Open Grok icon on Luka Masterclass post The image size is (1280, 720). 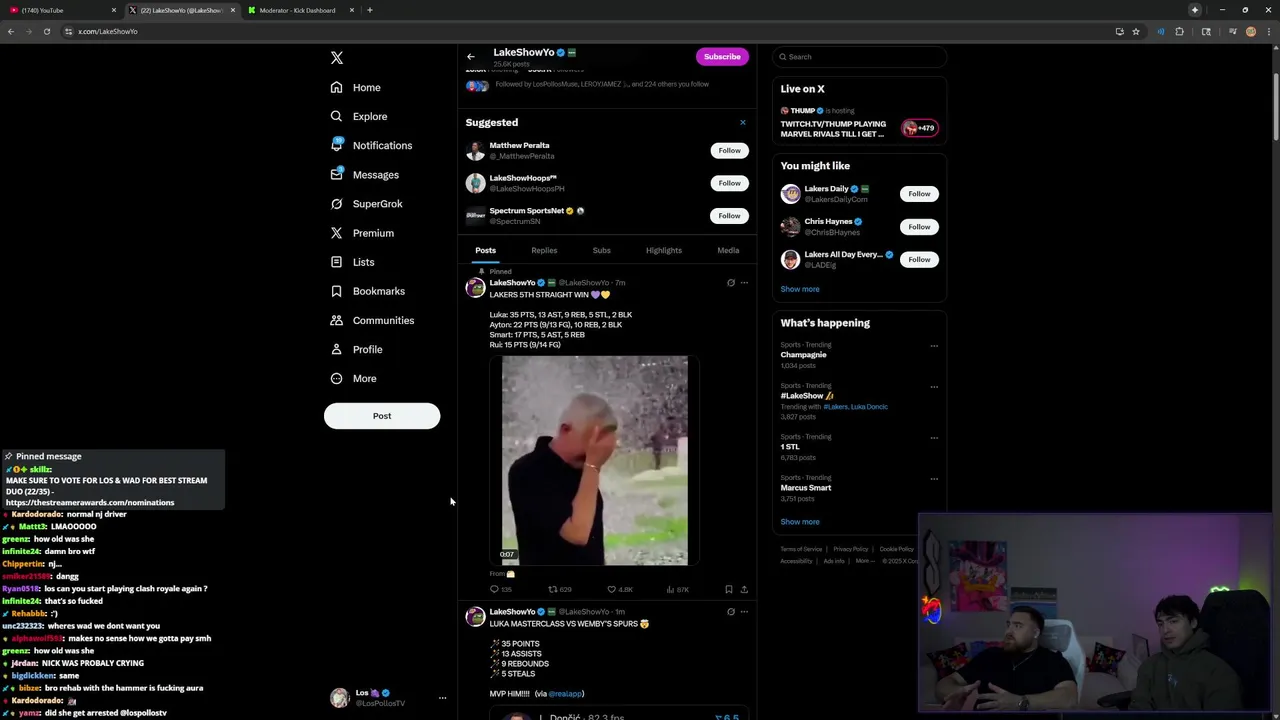[730, 612]
